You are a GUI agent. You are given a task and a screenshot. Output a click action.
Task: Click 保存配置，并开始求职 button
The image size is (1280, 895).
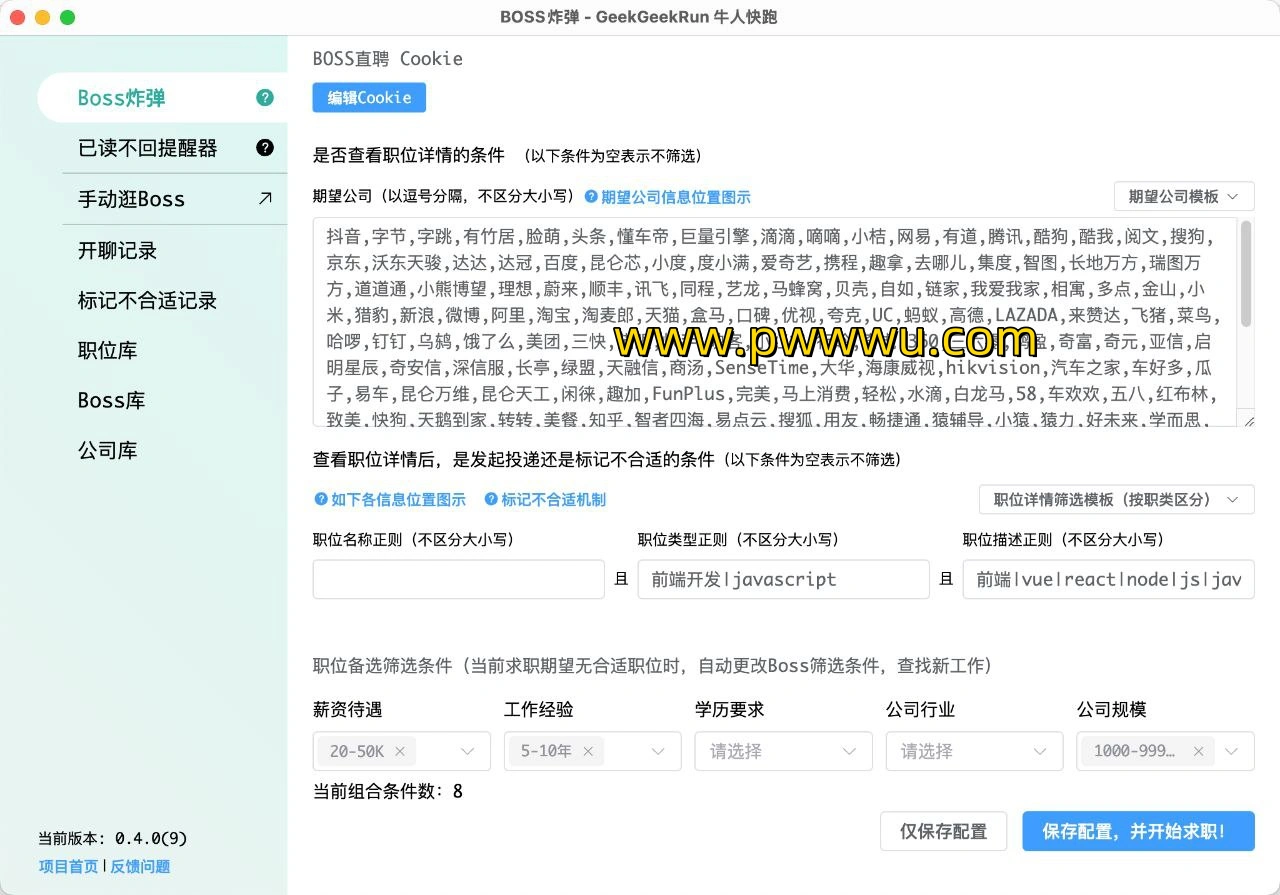[x=1138, y=831]
